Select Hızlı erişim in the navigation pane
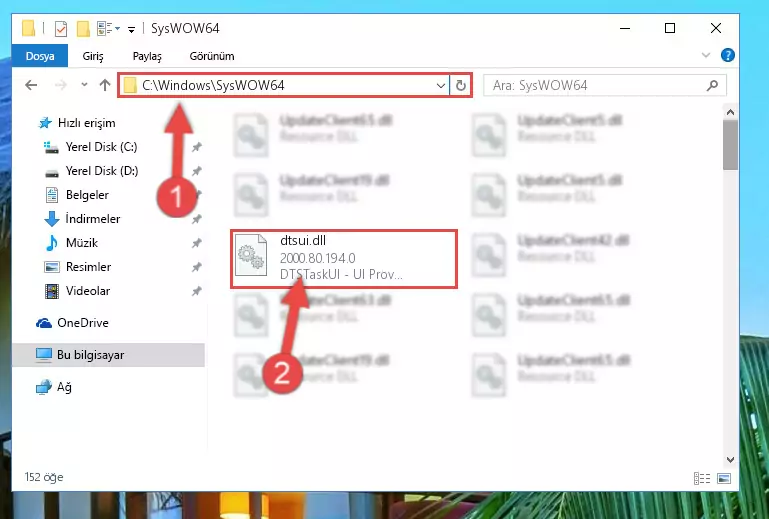This screenshot has width=769, height=519. (x=86, y=123)
